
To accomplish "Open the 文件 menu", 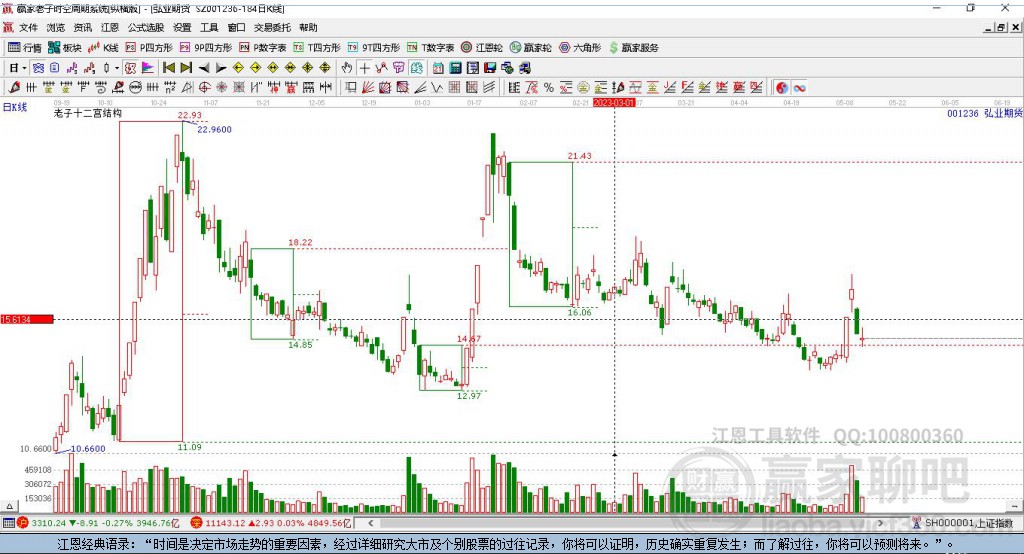I will pyautogui.click(x=28, y=27).
